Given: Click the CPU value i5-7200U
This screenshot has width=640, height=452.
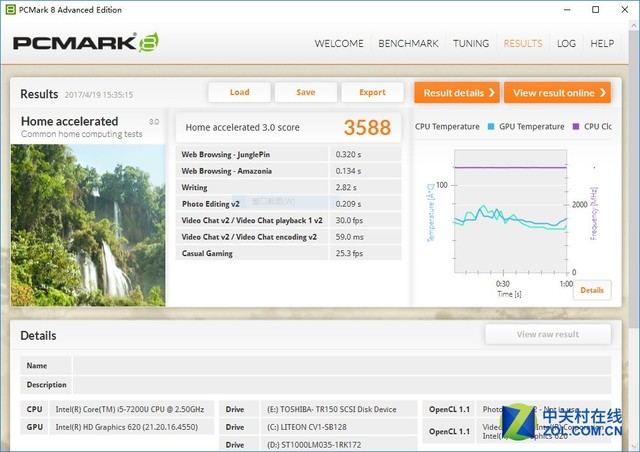Looking at the screenshot, I should 130,409.
